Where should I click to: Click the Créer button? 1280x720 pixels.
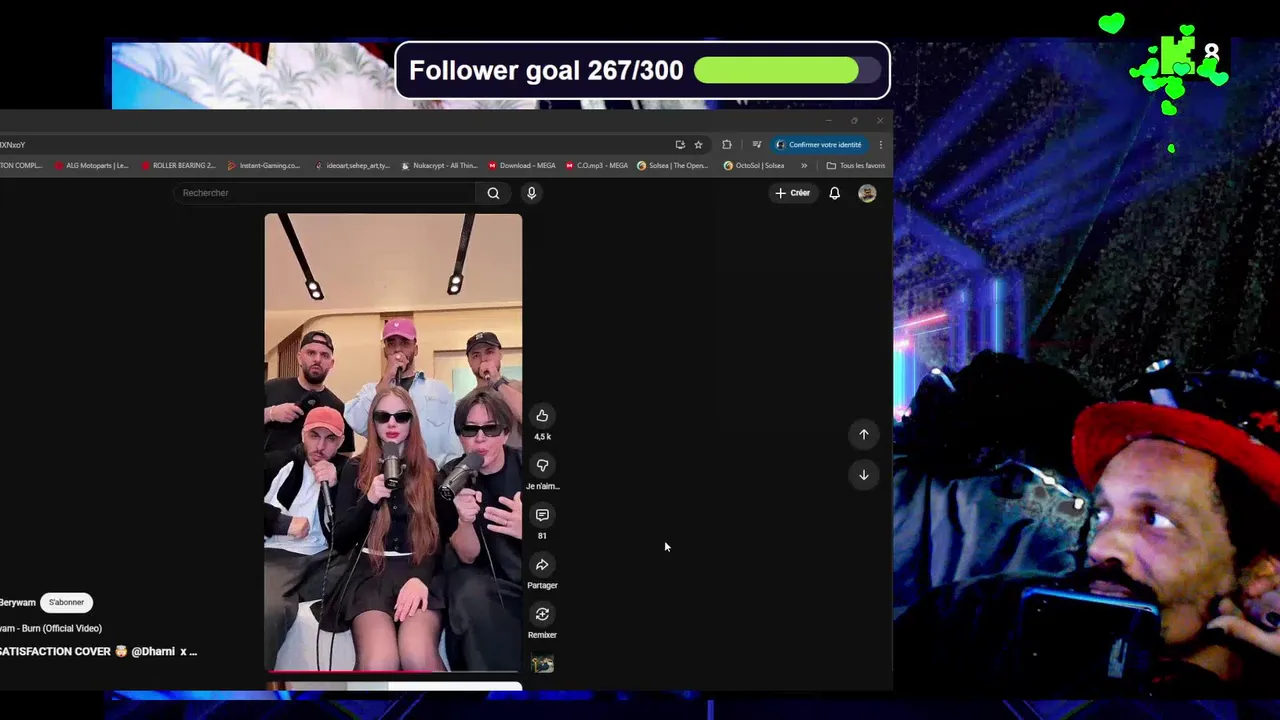tap(793, 193)
